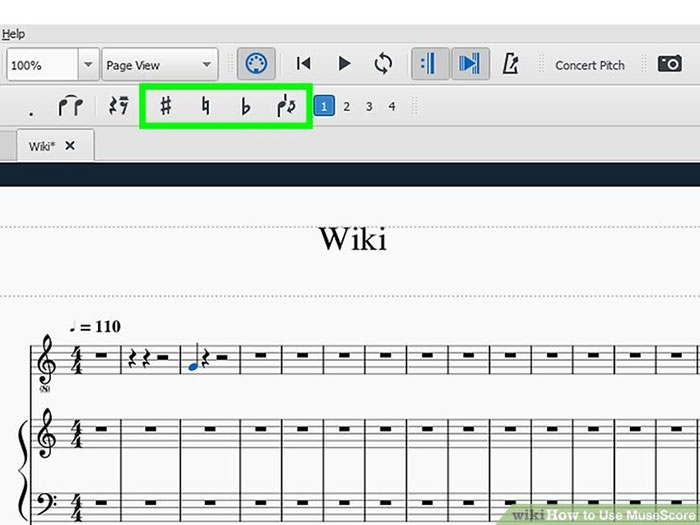Apply flat accidental

pyautogui.click(x=246, y=106)
